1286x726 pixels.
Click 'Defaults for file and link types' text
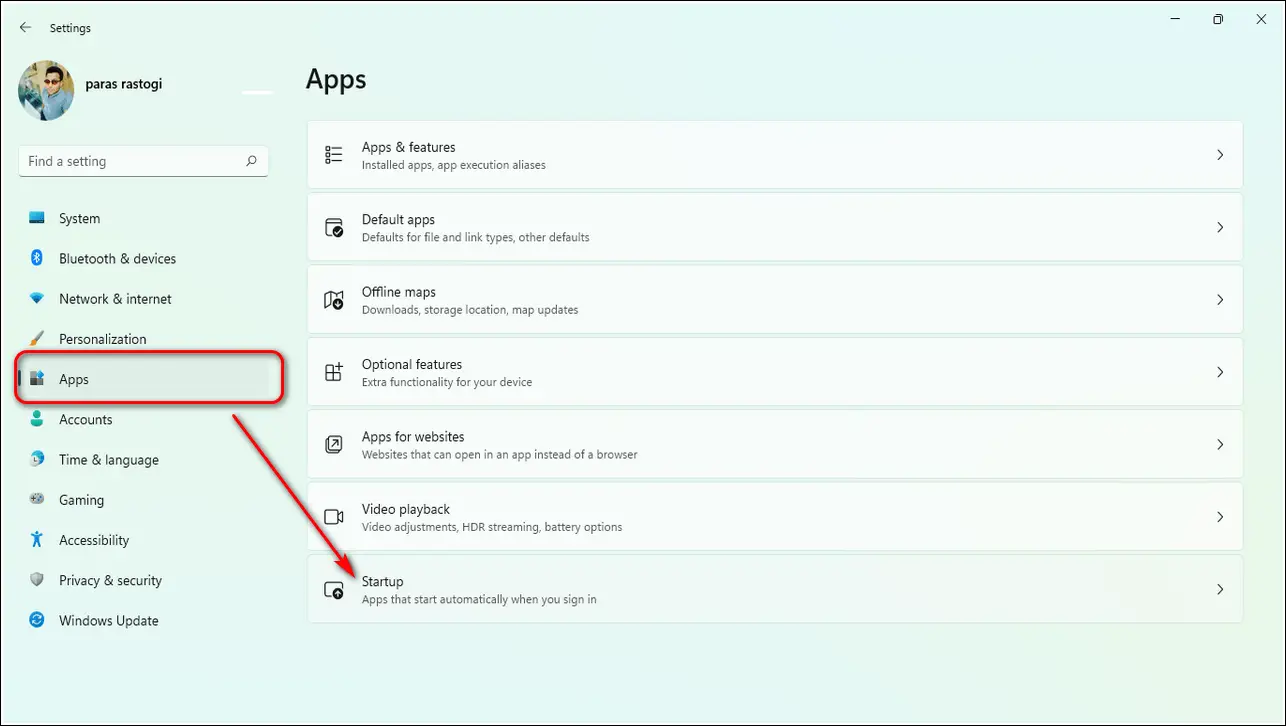pos(476,238)
